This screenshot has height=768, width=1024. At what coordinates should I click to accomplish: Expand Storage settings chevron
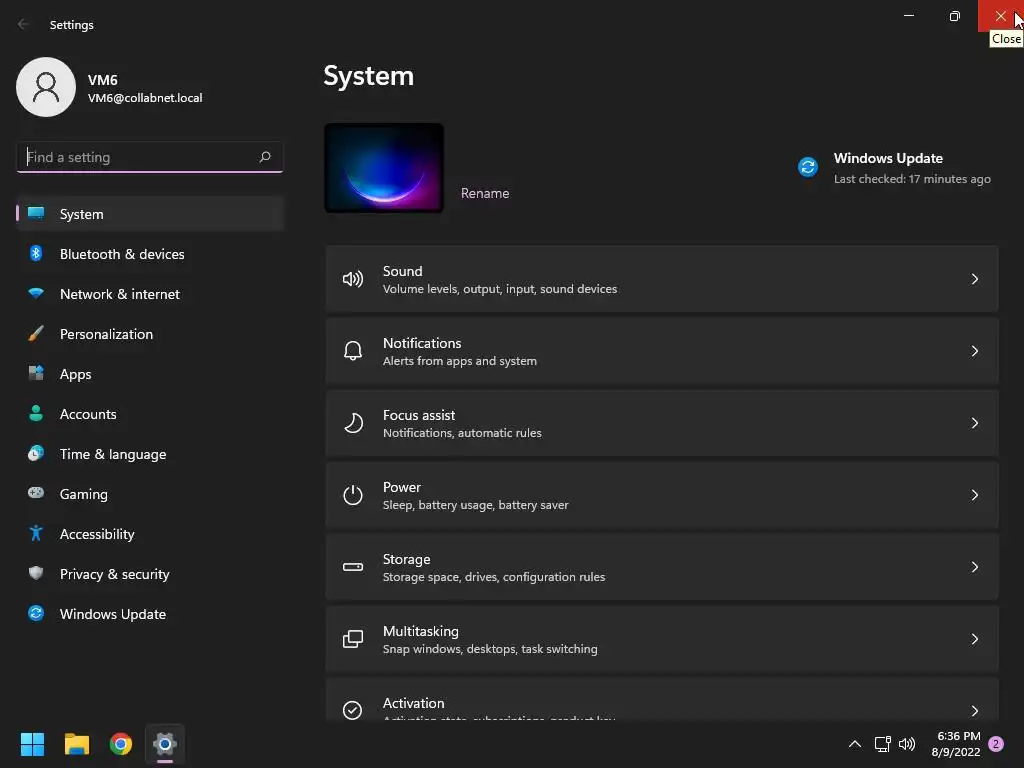(974, 567)
